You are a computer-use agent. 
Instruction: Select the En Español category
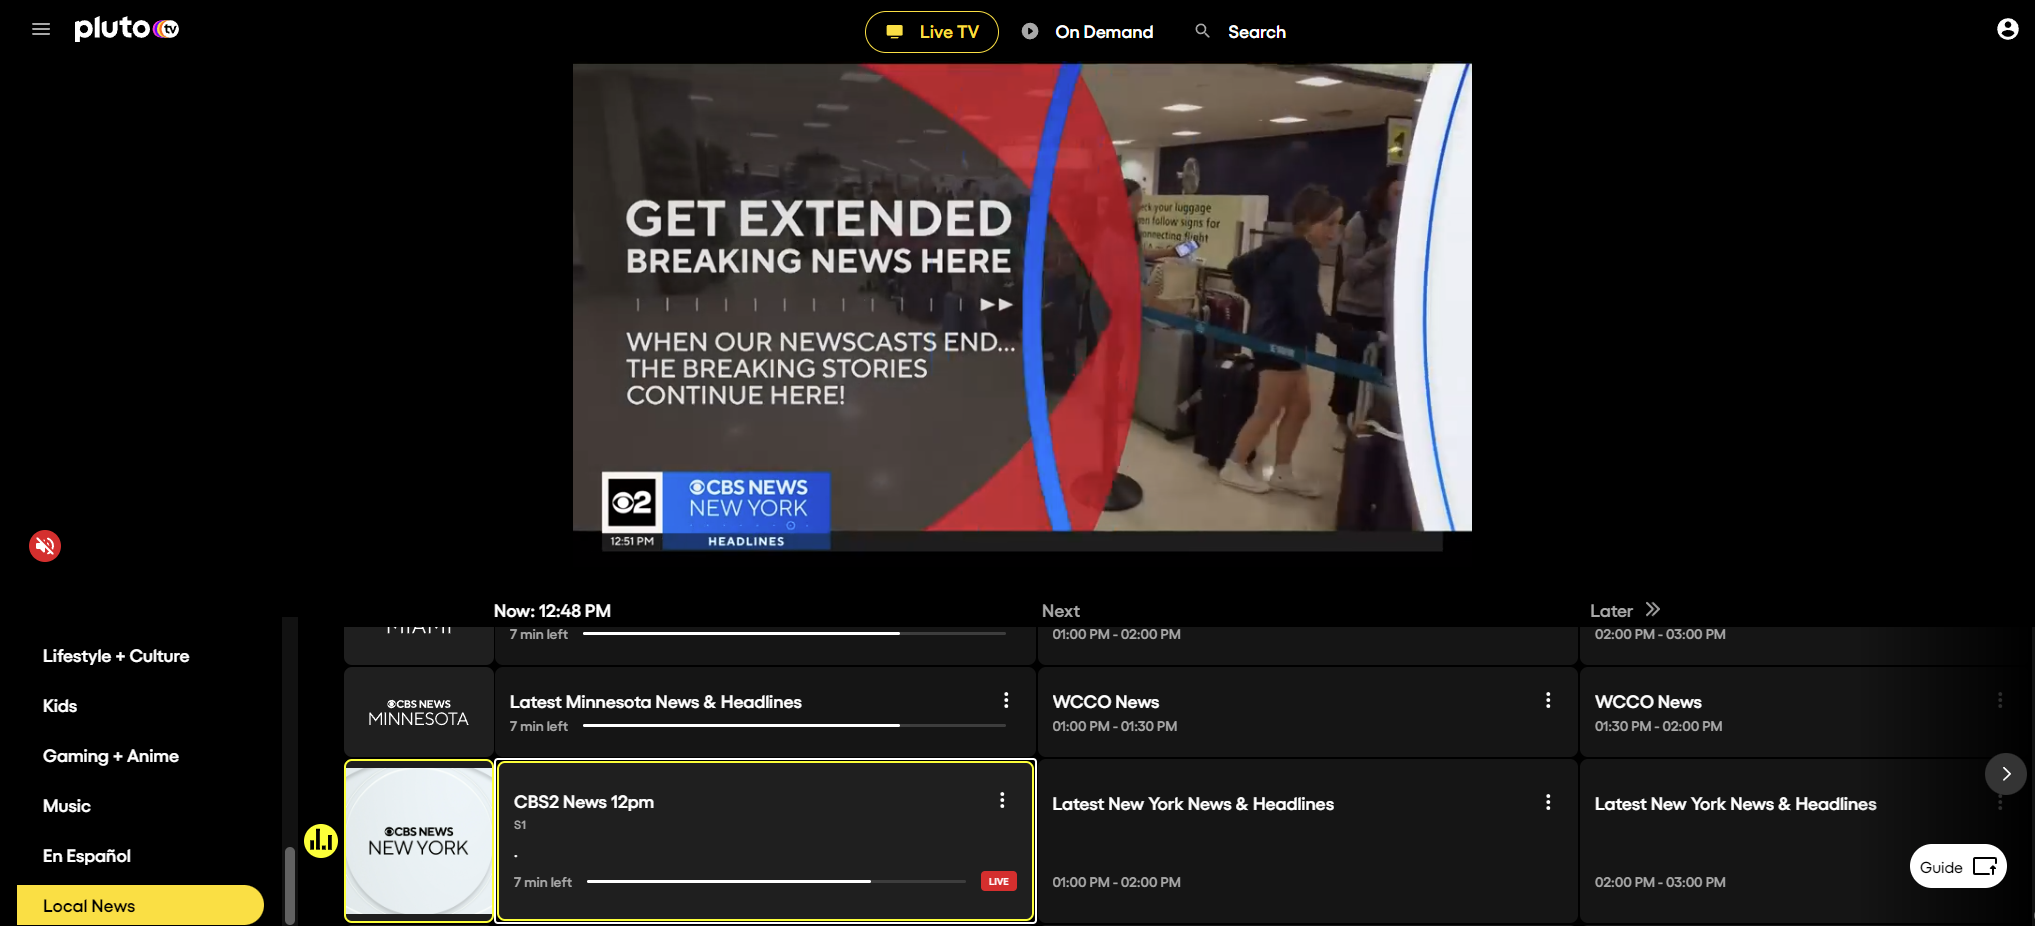[86, 855]
